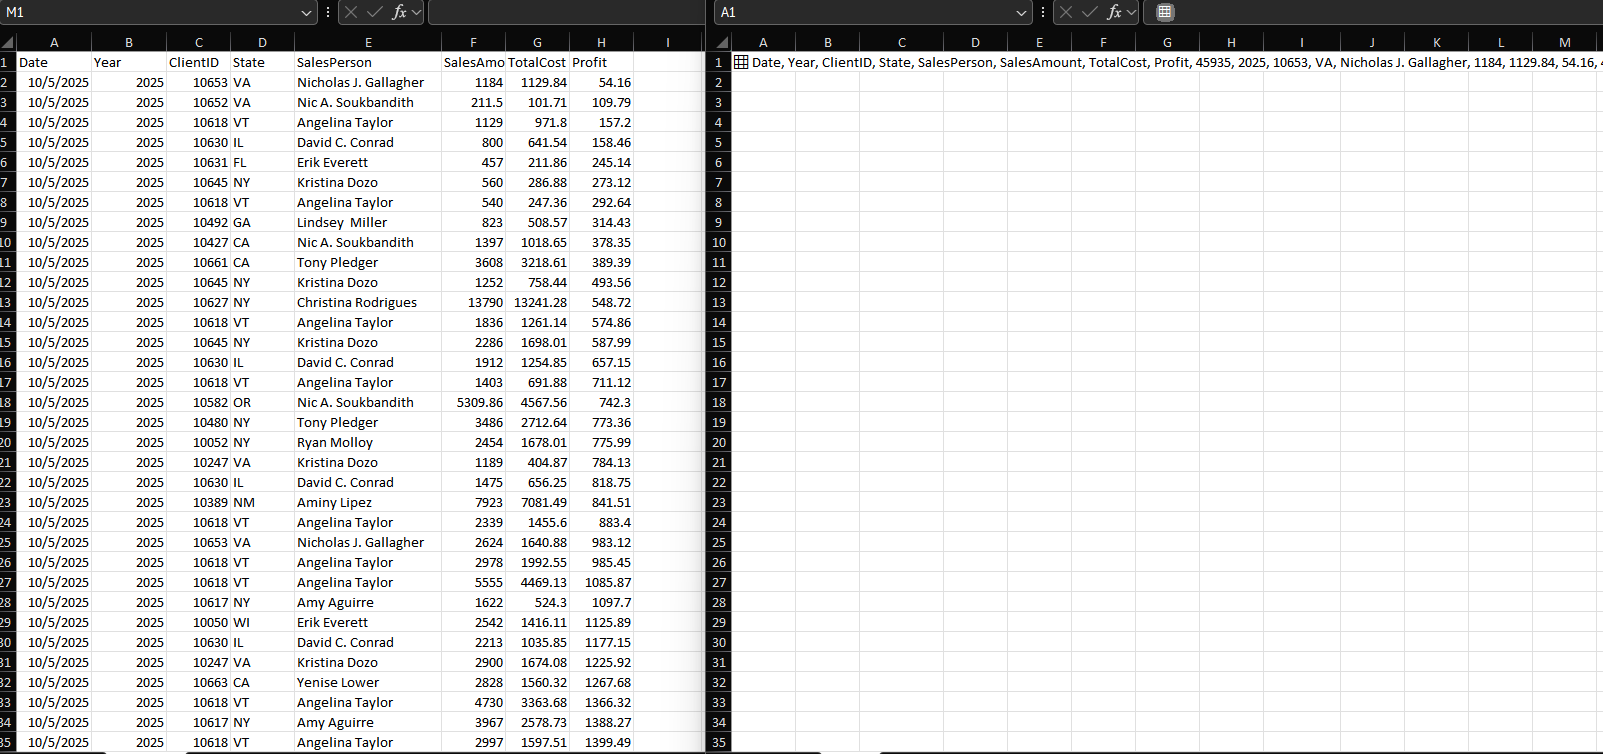
Task: Click Insert Function fx in left workbook
Action: (x=399, y=12)
